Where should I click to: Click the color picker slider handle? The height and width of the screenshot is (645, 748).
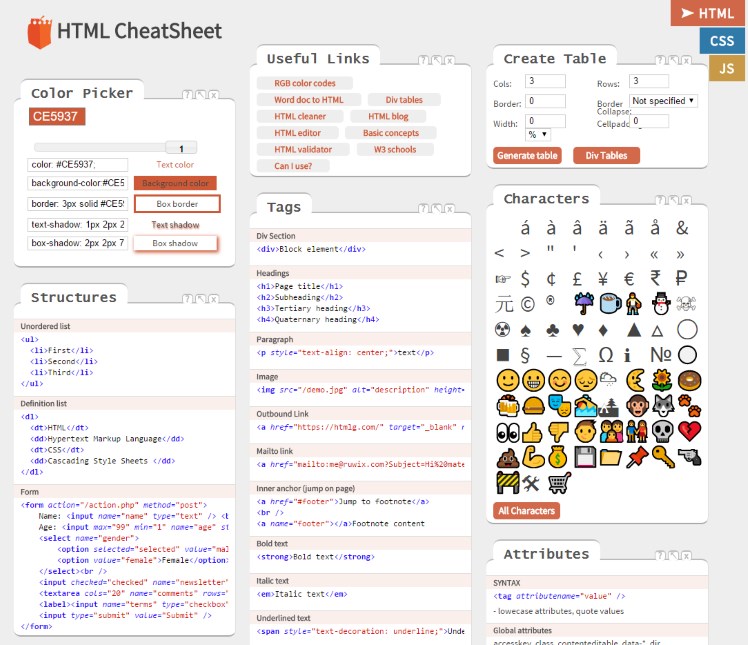pos(181,148)
